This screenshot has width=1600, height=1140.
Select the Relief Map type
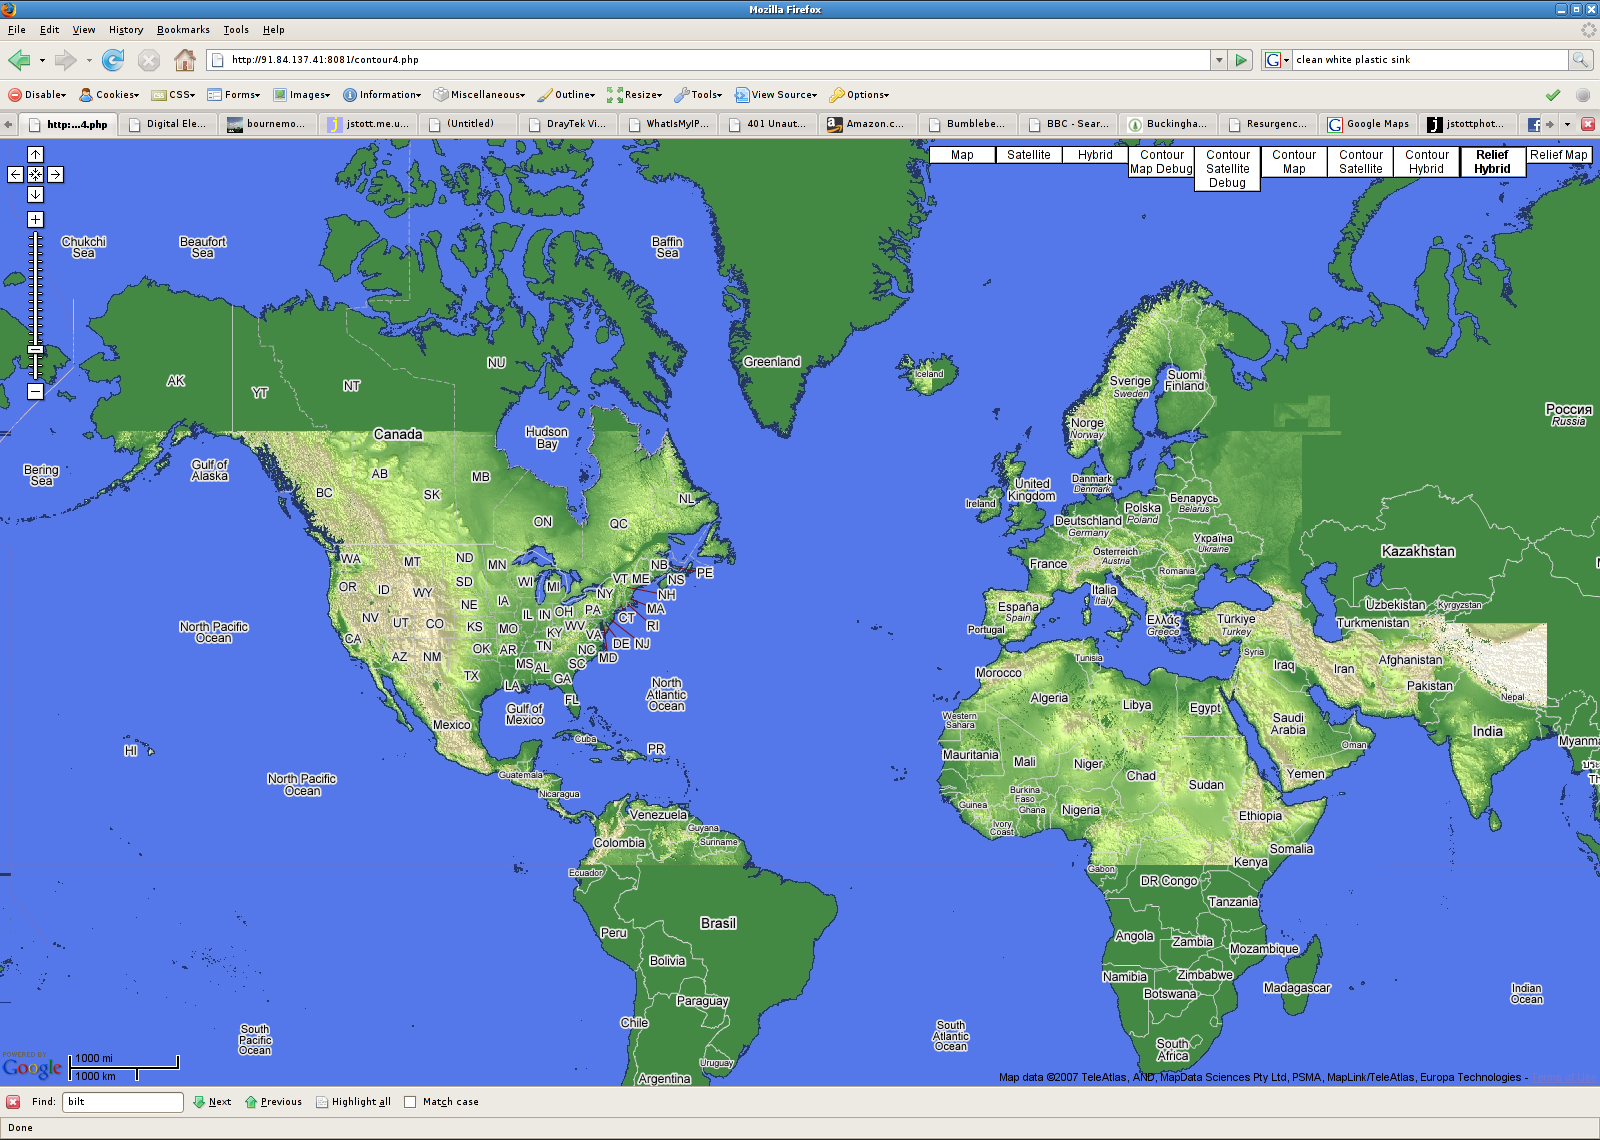pyautogui.click(x=1558, y=155)
